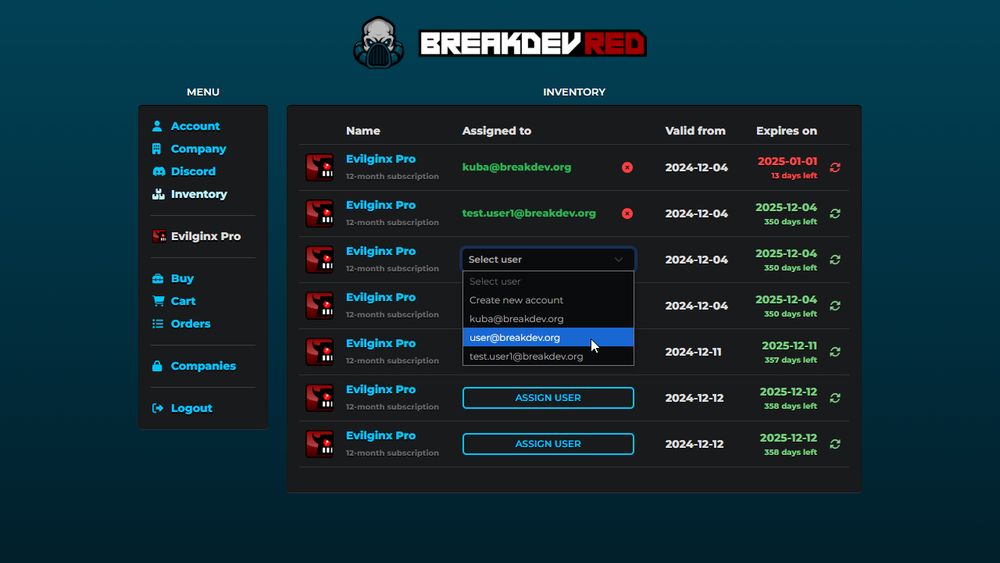The width and height of the screenshot is (1000, 563).
Task: Click refresh icon on last license row
Action: pyautogui.click(x=835, y=444)
